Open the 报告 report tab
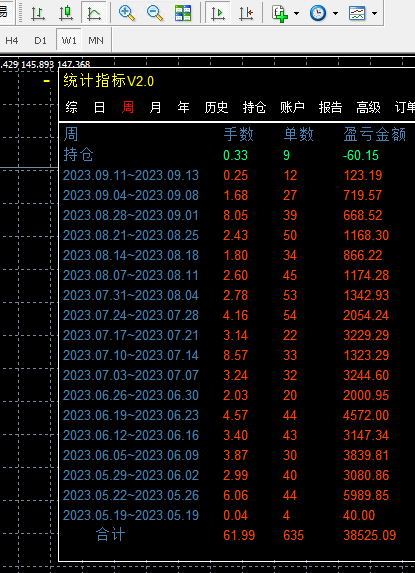Viewport: 415px width, 573px height. [330, 107]
